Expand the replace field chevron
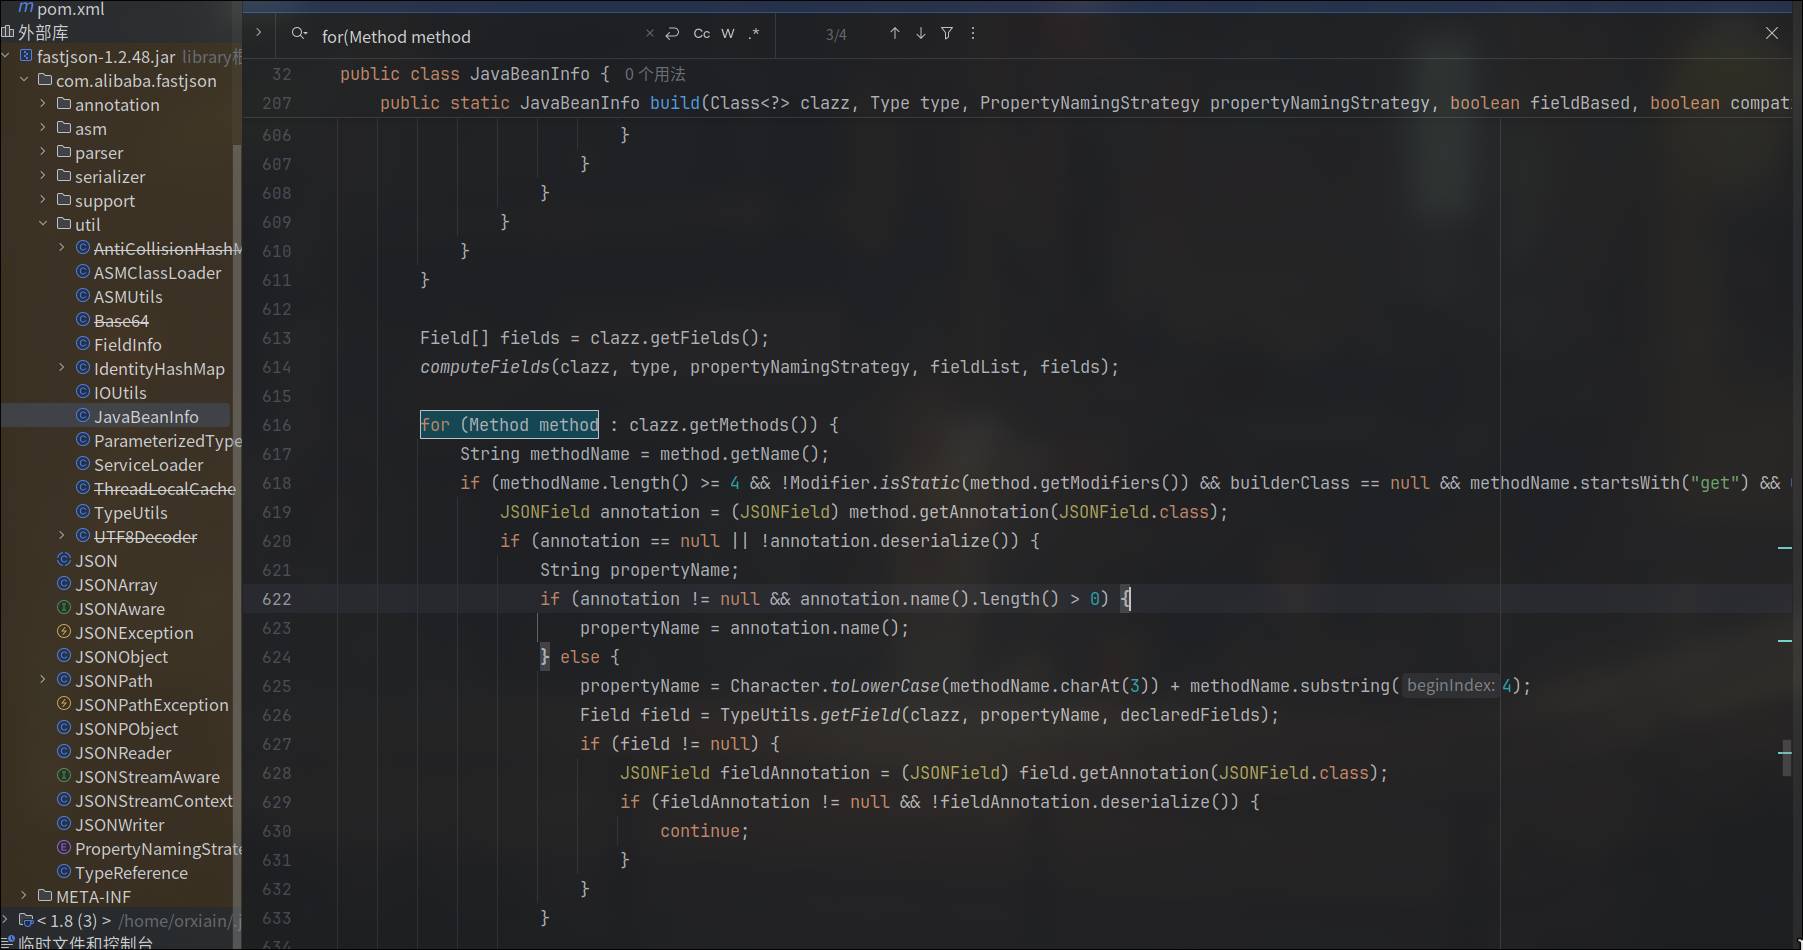The width and height of the screenshot is (1803, 950). point(258,32)
